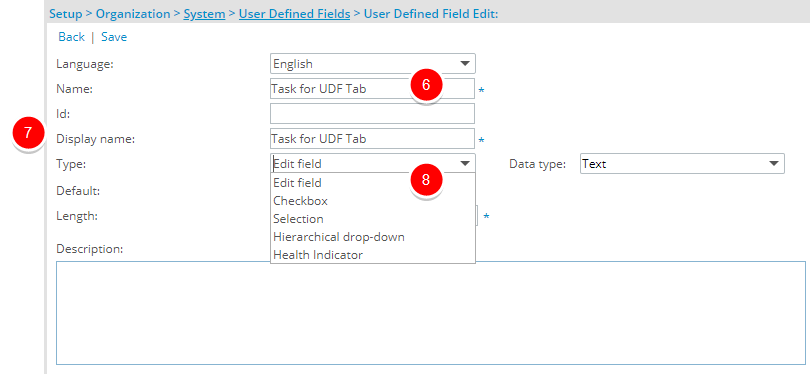The image size is (810, 374).
Task: Click the red step 7 marker
Action: pyautogui.click(x=28, y=133)
